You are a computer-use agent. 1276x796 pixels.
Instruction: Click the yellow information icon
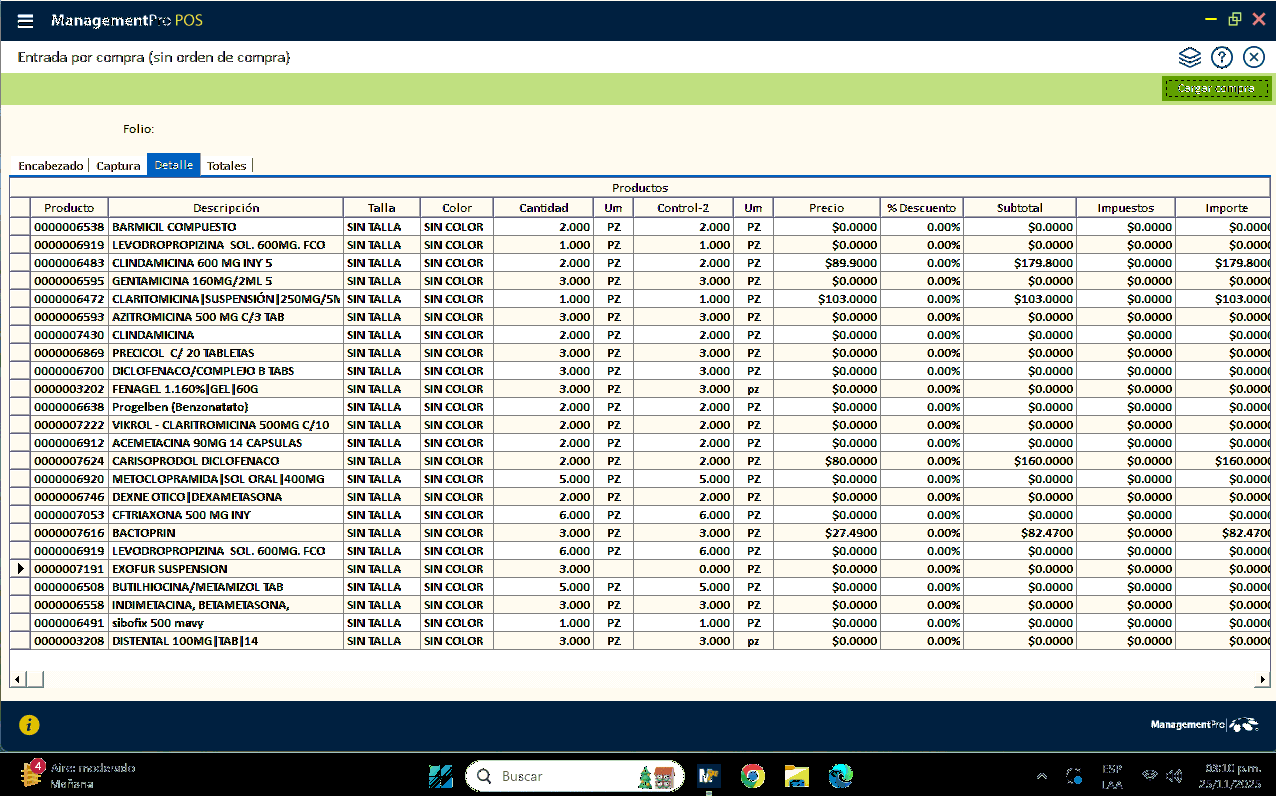(29, 725)
